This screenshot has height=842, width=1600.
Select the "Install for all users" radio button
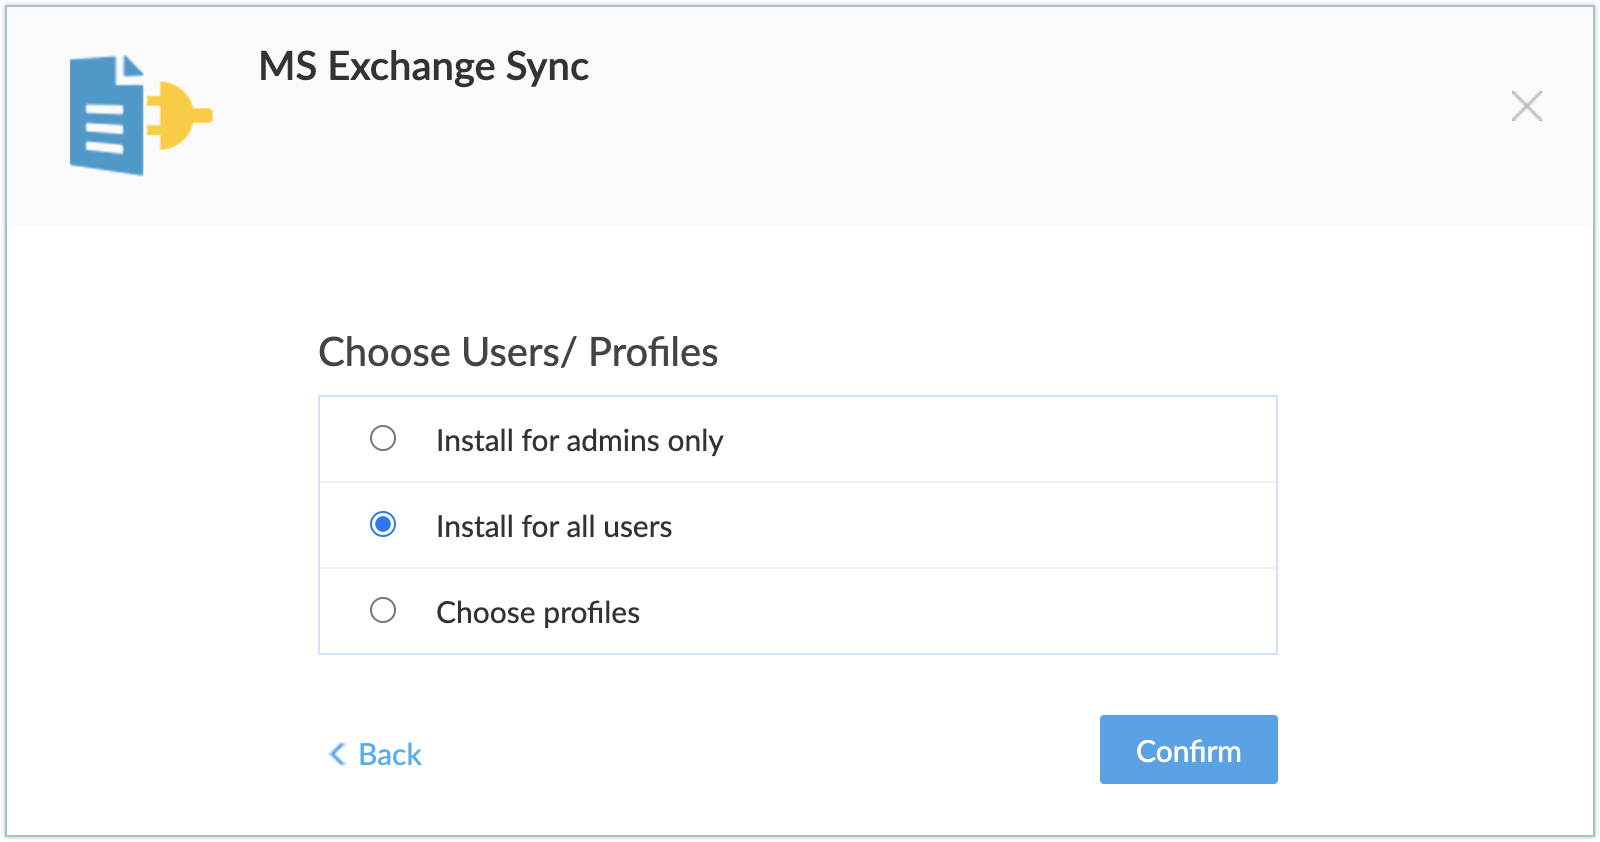383,525
